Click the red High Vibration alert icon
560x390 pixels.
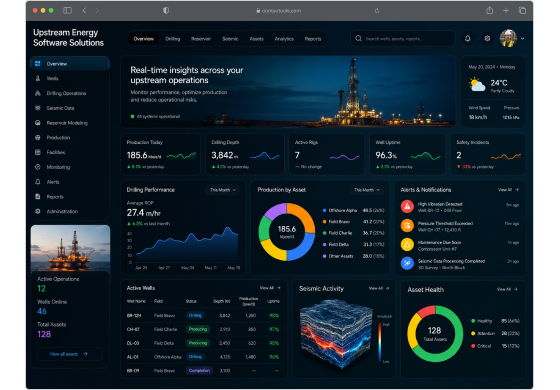[407, 206]
